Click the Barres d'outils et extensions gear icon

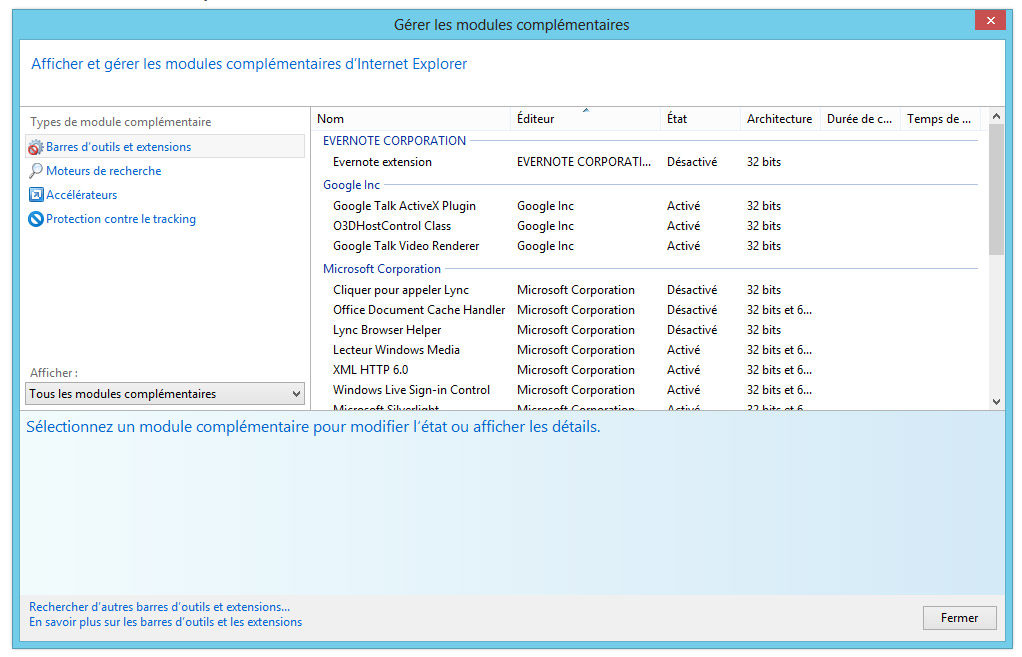pyautogui.click(x=36, y=147)
